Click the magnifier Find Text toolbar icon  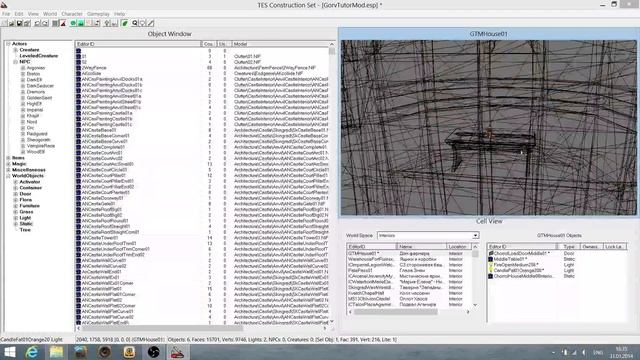click(x=135, y=23)
